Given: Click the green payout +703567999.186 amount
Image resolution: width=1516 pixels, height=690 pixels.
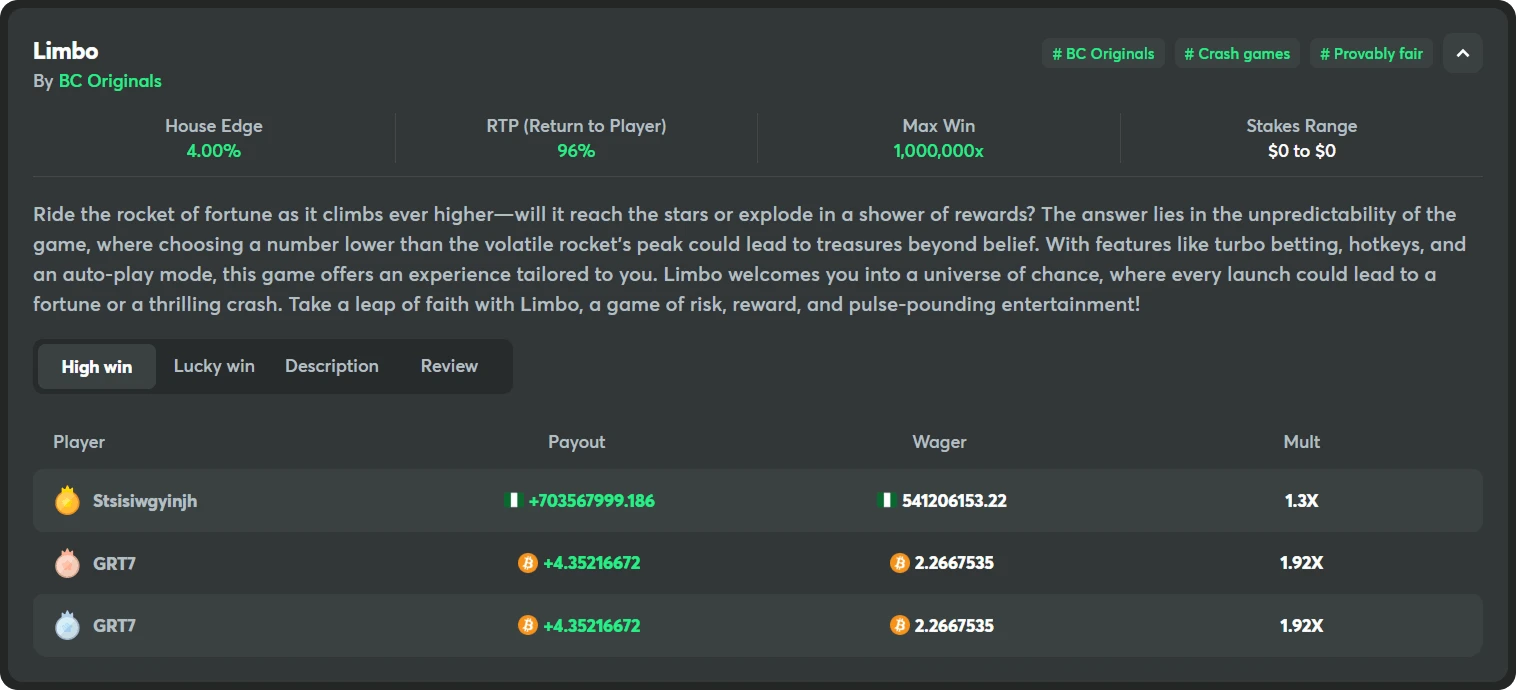Looking at the screenshot, I should coord(590,501).
